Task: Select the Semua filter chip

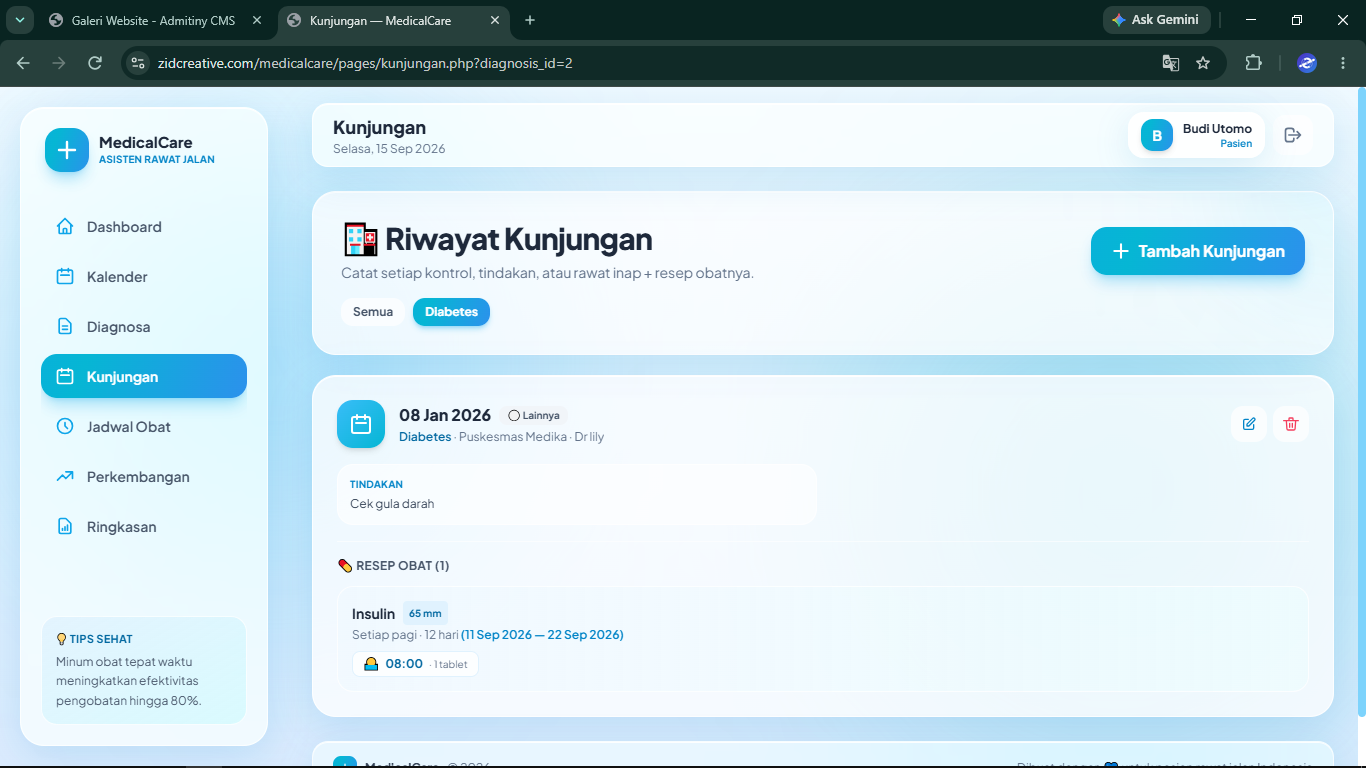Action: click(x=373, y=312)
